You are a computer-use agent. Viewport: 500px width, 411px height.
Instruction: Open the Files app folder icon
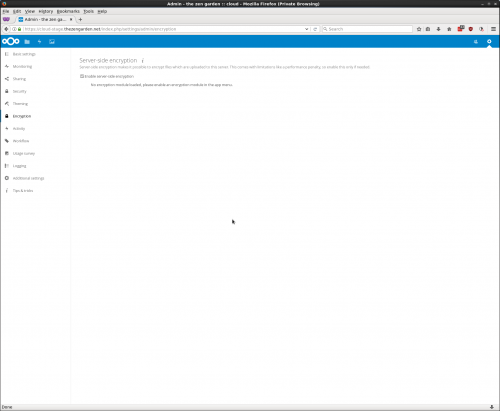27,42
